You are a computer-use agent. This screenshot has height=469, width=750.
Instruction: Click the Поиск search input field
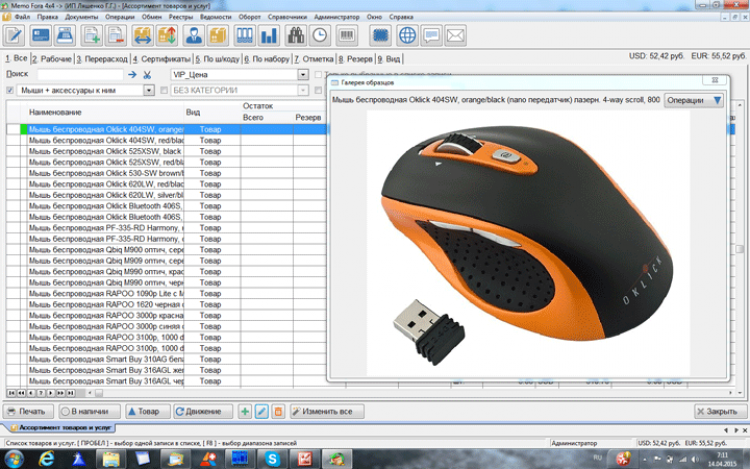pos(80,75)
